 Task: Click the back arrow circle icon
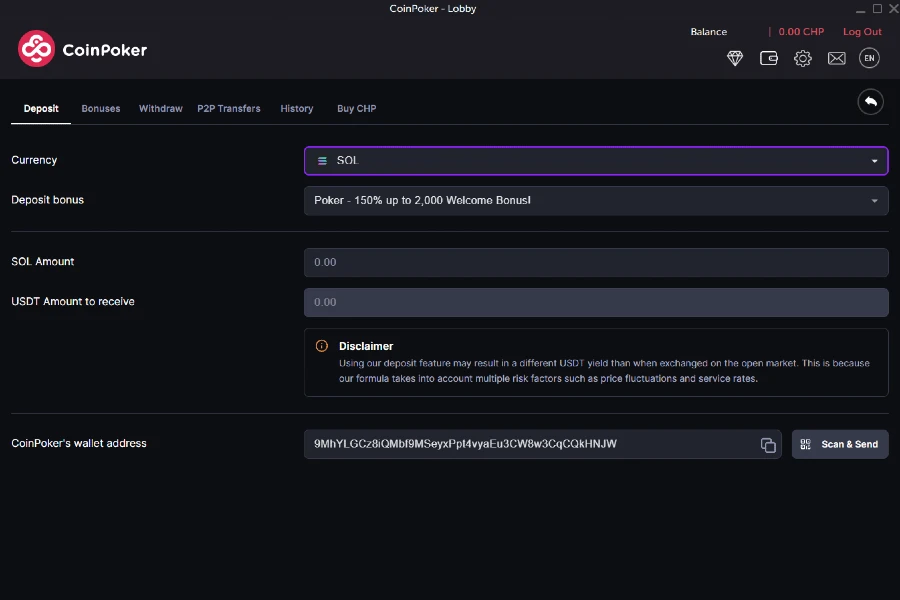pyautogui.click(x=870, y=101)
